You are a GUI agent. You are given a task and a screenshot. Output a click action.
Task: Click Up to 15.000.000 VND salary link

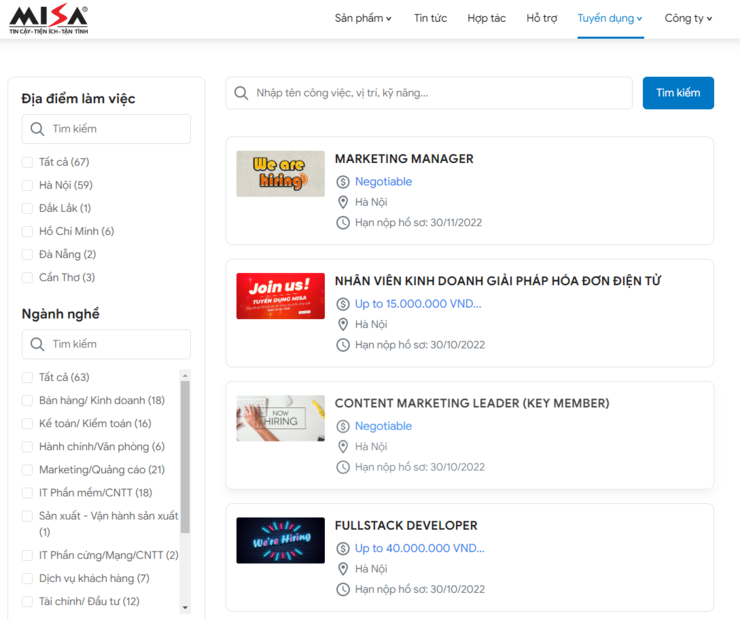(x=418, y=304)
